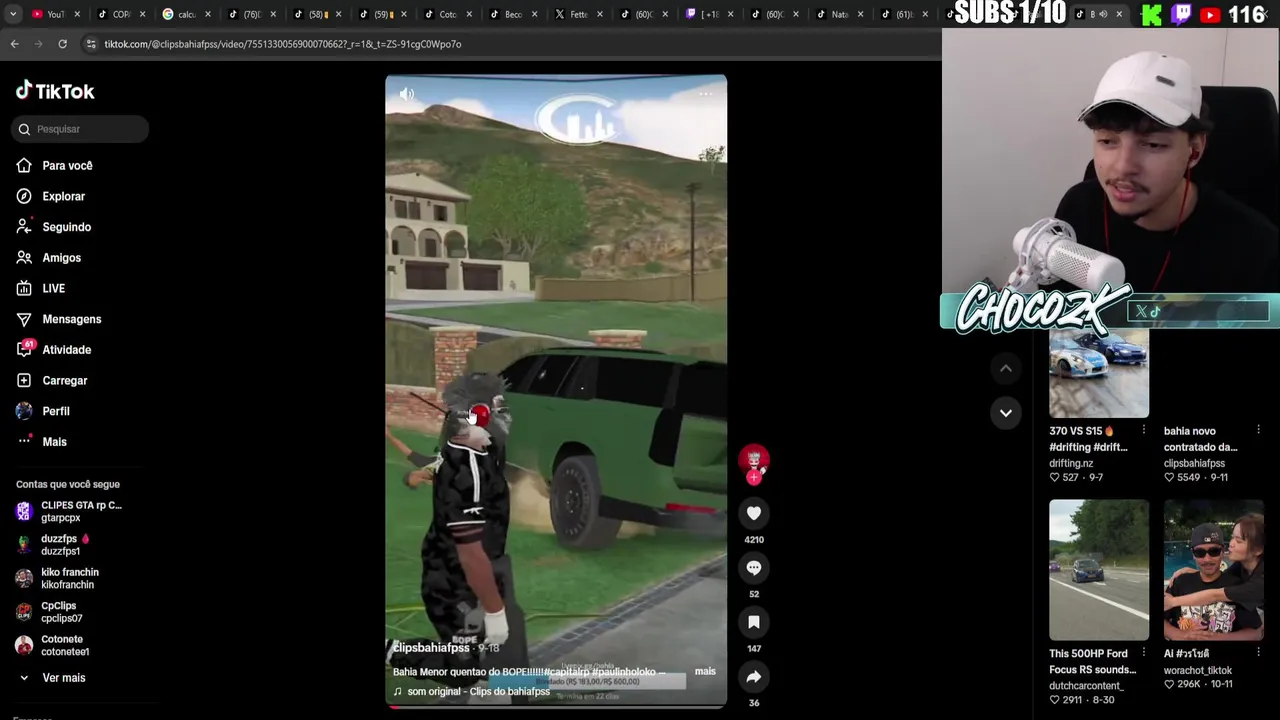Click the bahia novo contratado da... title
Image resolution: width=1280 pixels, height=720 pixels.
coord(1201,439)
